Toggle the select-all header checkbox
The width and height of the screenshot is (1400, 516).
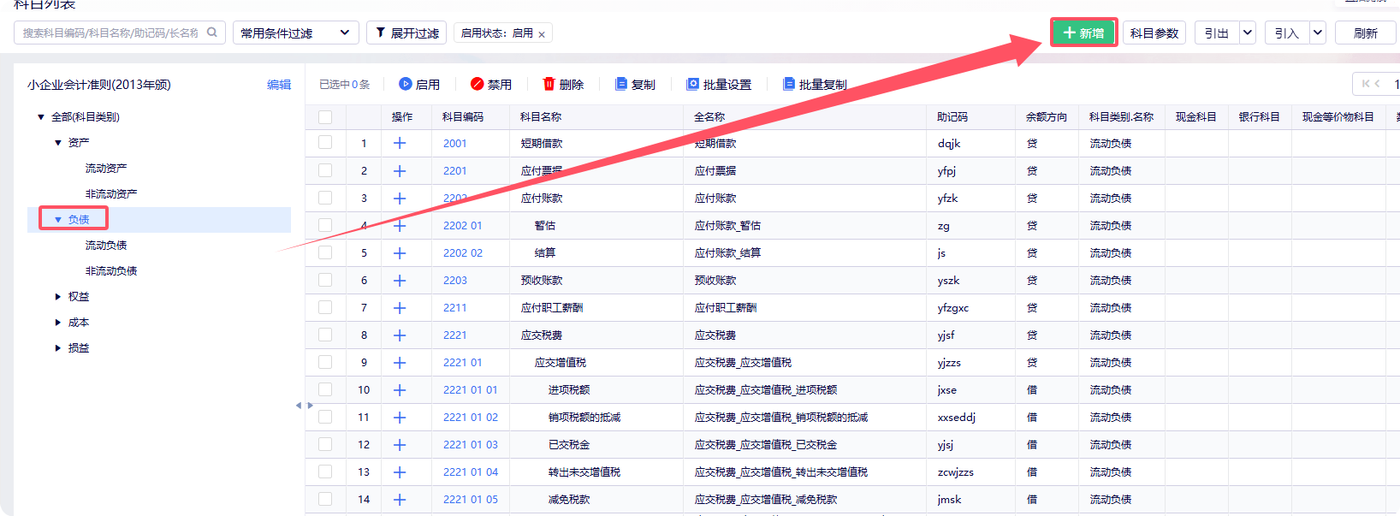tap(325, 117)
